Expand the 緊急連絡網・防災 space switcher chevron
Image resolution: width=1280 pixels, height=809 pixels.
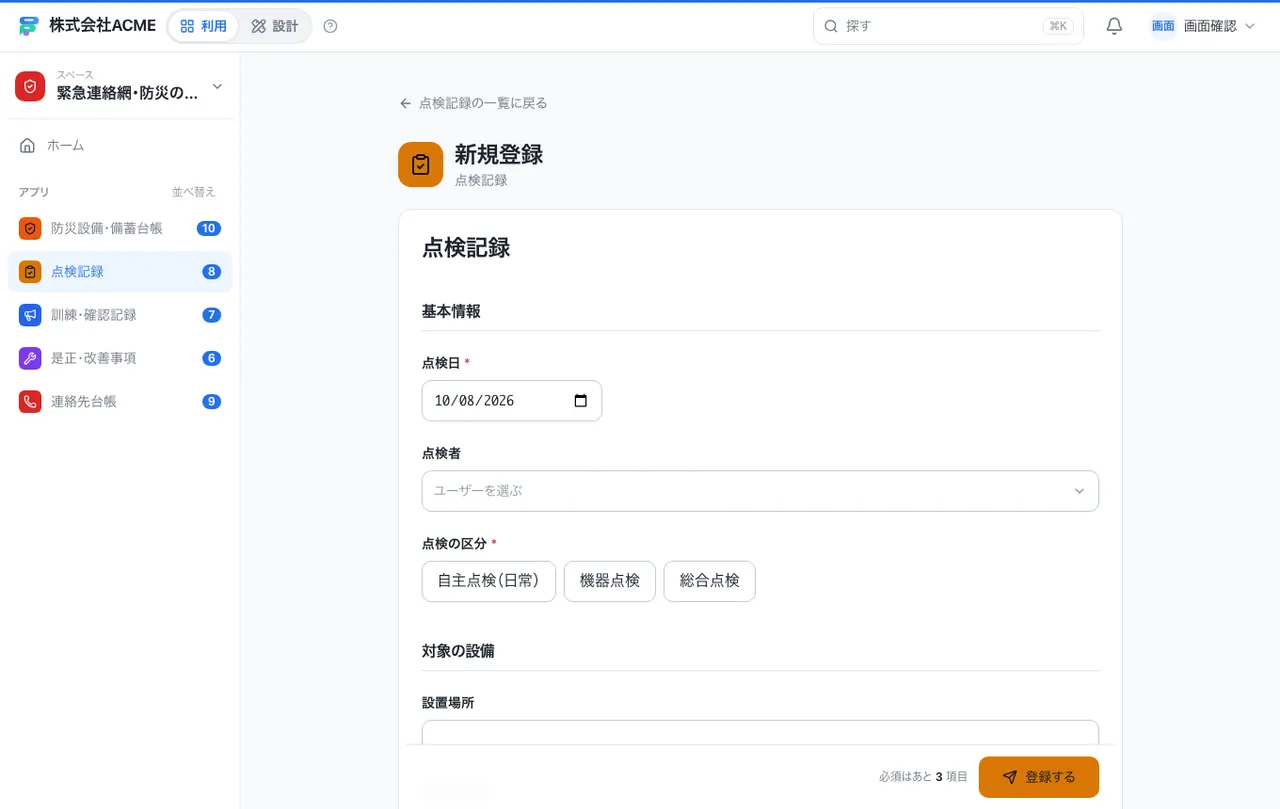click(x=218, y=87)
